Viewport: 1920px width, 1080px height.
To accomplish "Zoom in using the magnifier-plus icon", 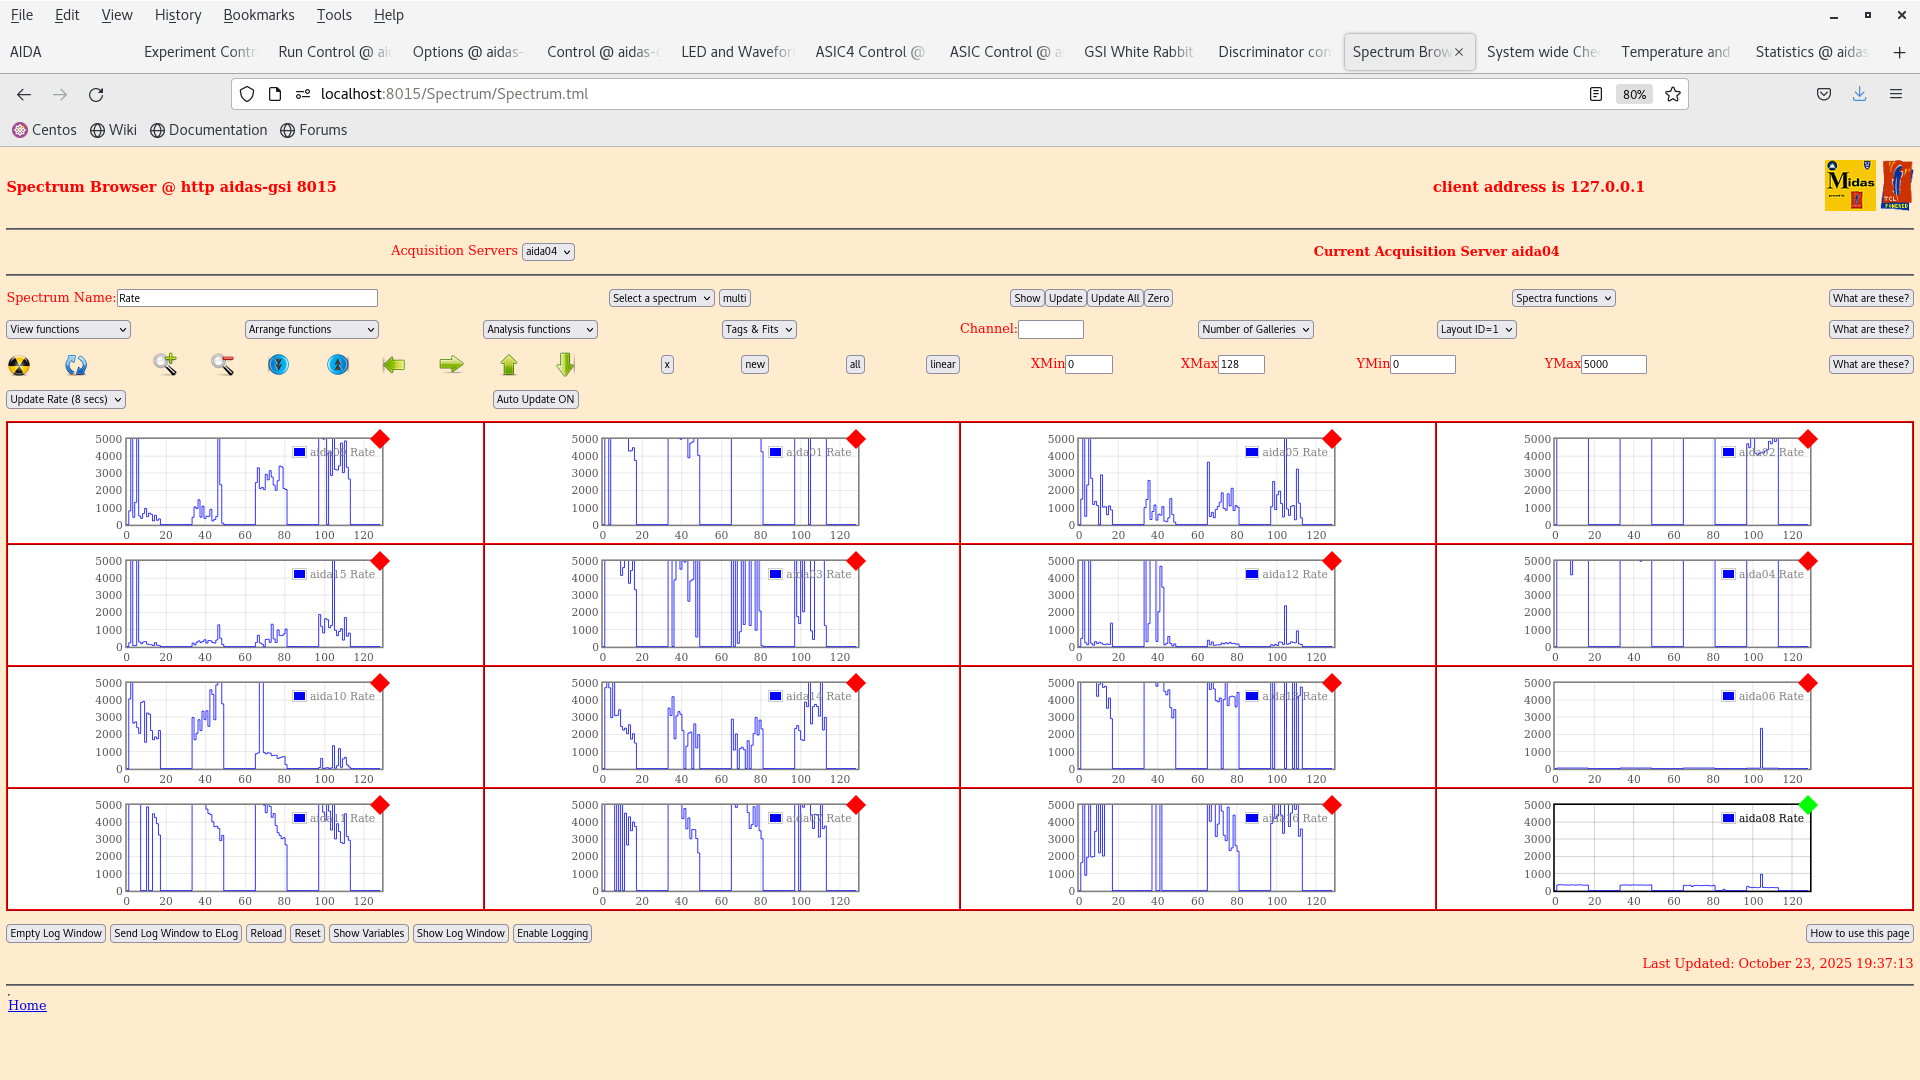I will click(x=164, y=365).
